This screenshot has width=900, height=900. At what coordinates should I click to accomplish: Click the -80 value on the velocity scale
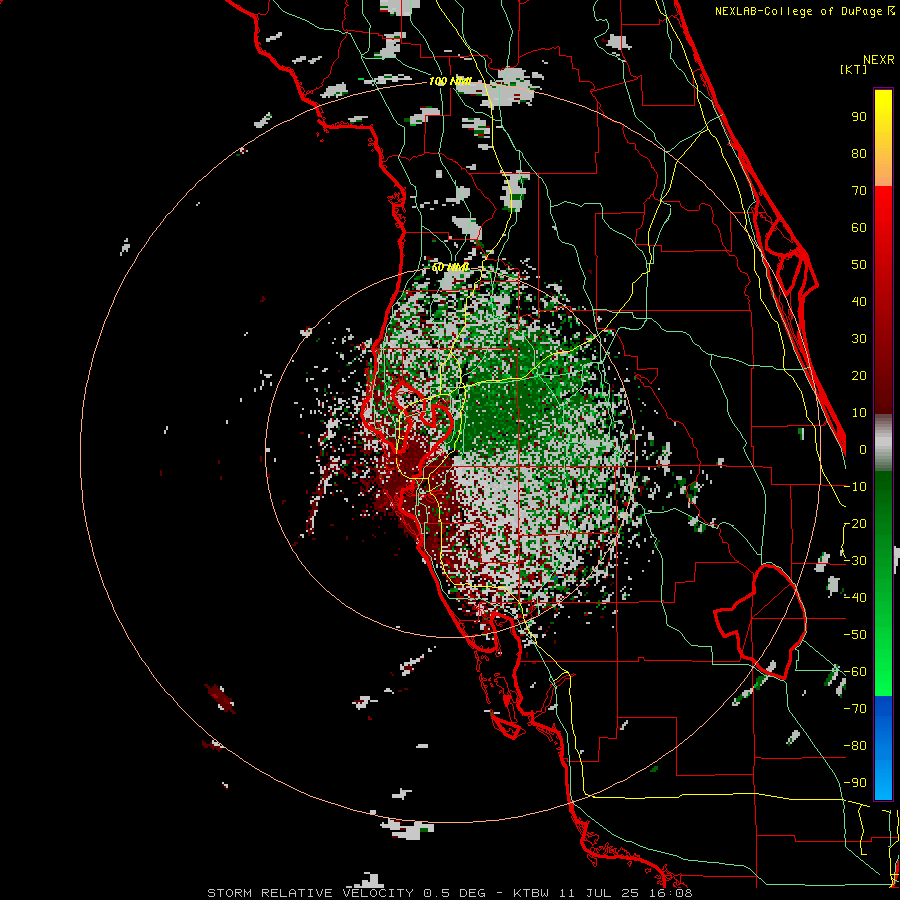point(855,746)
